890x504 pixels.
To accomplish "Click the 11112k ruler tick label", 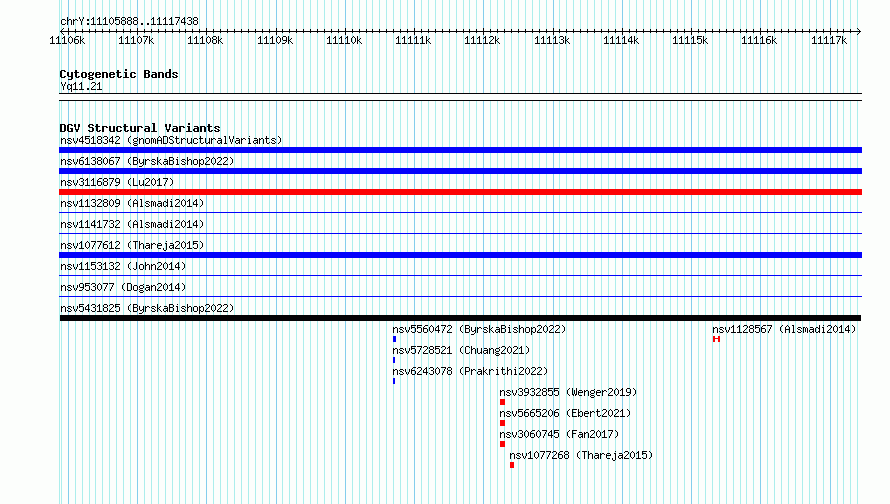I will pos(482,40).
